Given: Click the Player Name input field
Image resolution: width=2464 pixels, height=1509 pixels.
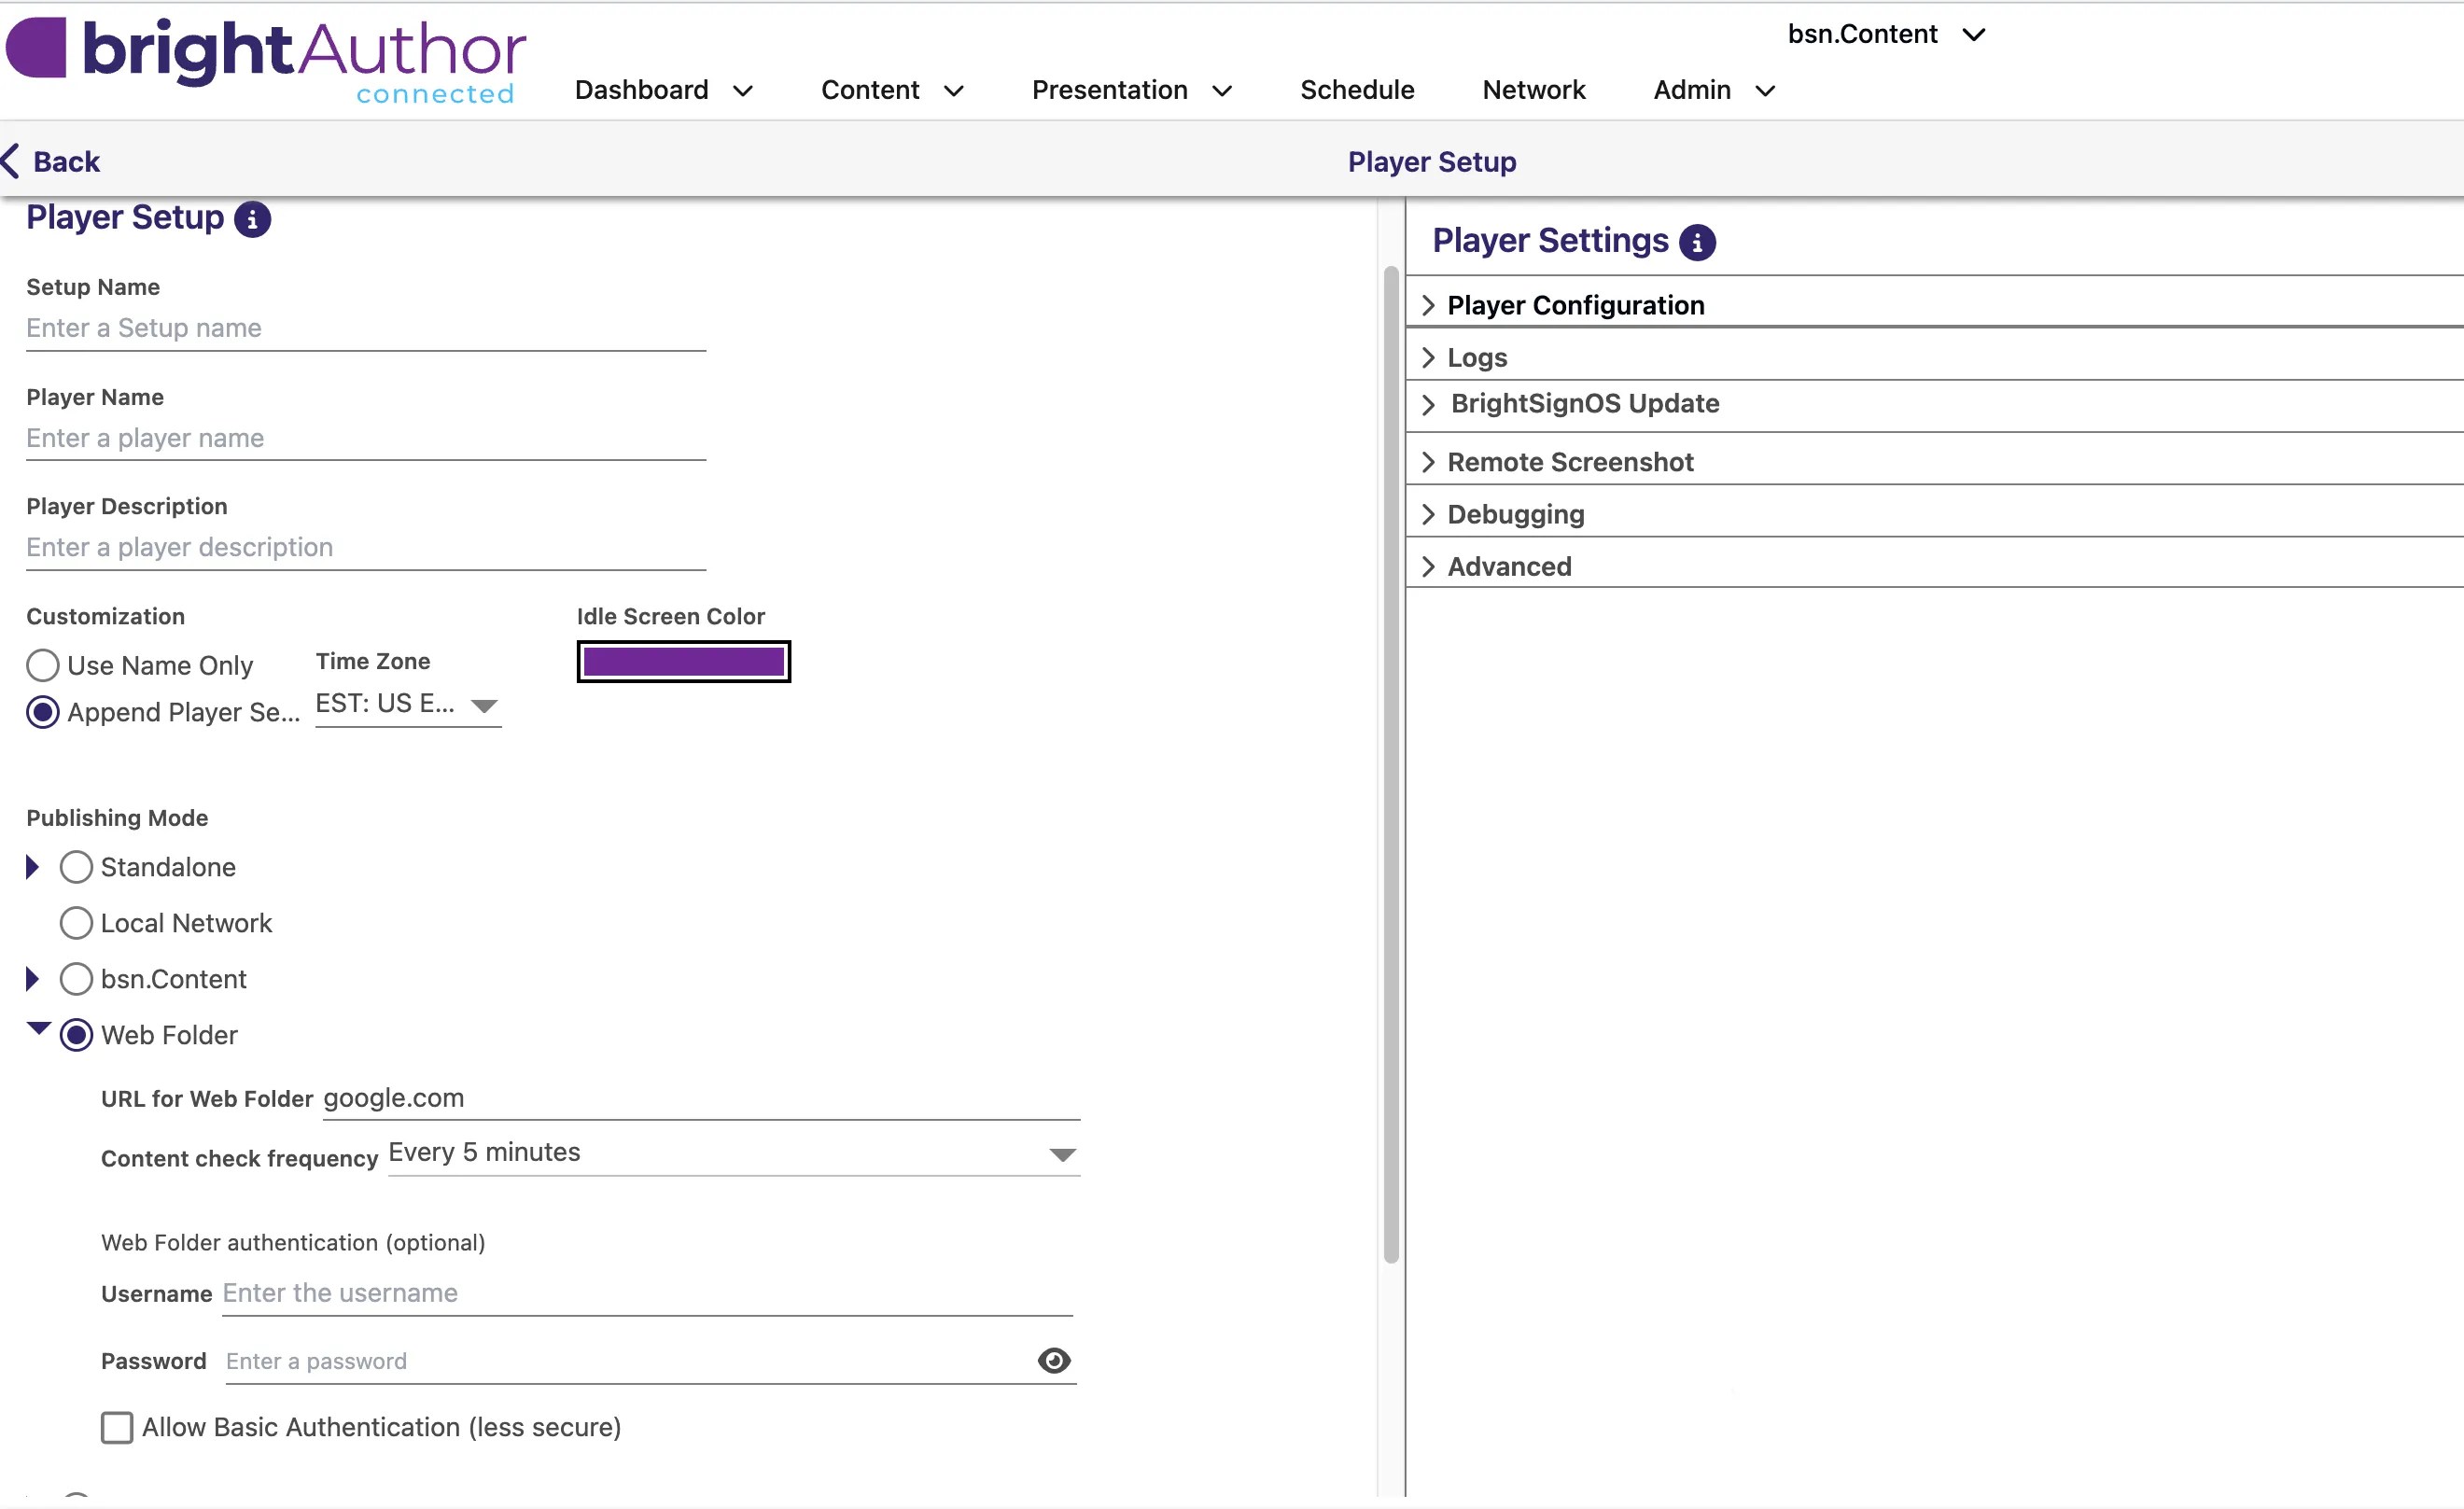Looking at the screenshot, I should (x=366, y=438).
